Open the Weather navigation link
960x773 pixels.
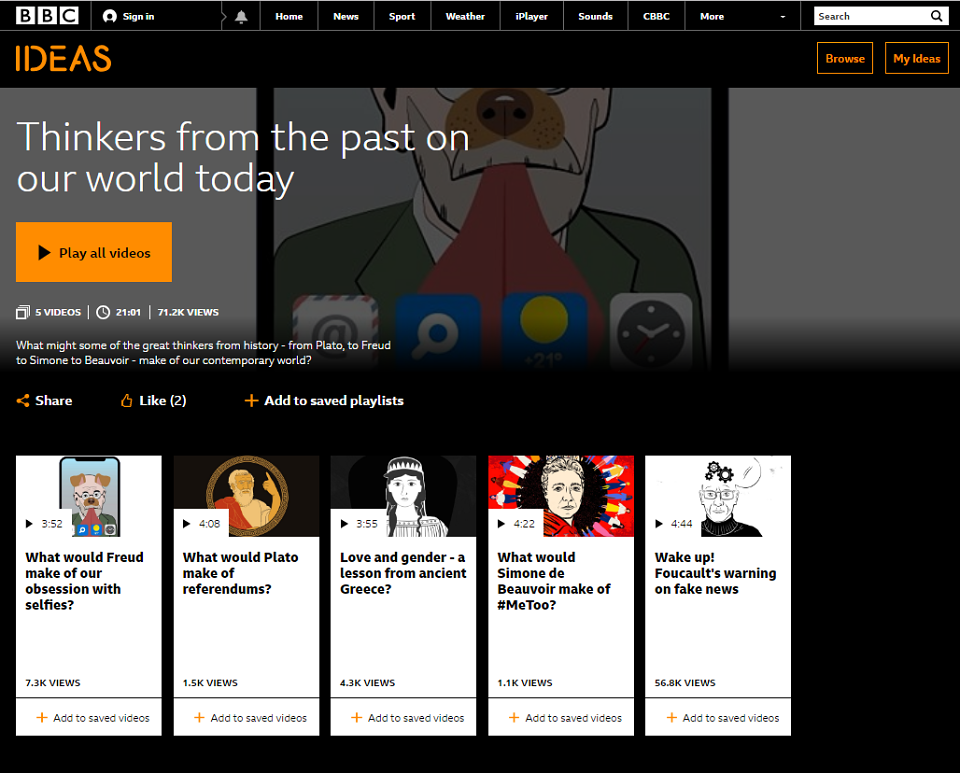click(x=465, y=16)
